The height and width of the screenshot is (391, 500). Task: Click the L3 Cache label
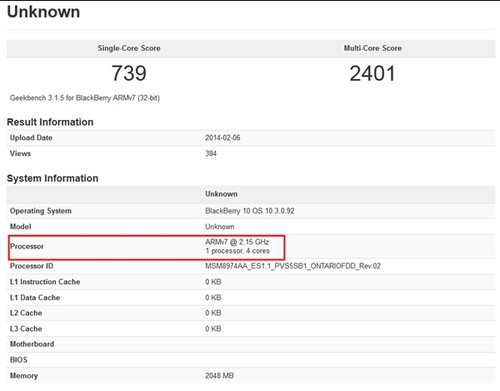click(x=26, y=329)
